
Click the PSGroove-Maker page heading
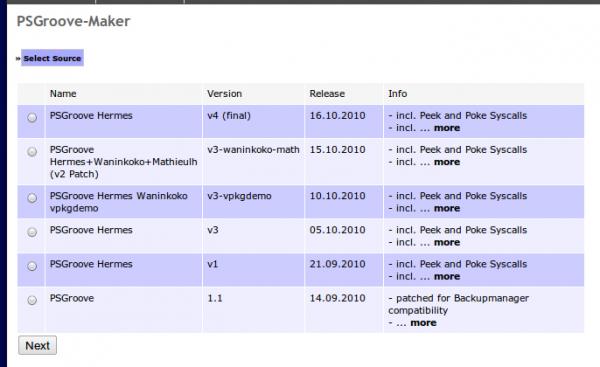73,21
